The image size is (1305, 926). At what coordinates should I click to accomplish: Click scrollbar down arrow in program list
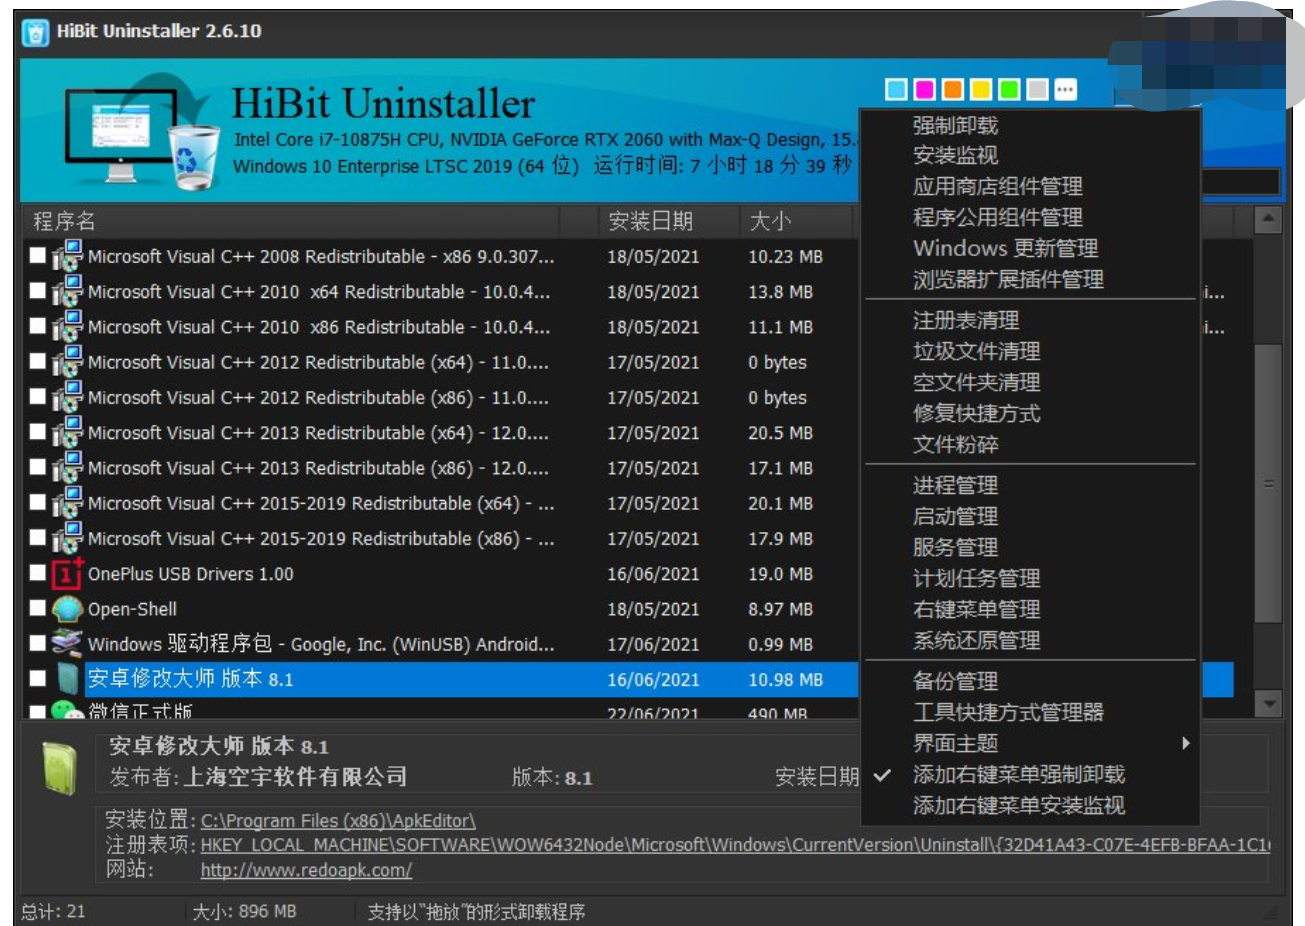(1268, 703)
